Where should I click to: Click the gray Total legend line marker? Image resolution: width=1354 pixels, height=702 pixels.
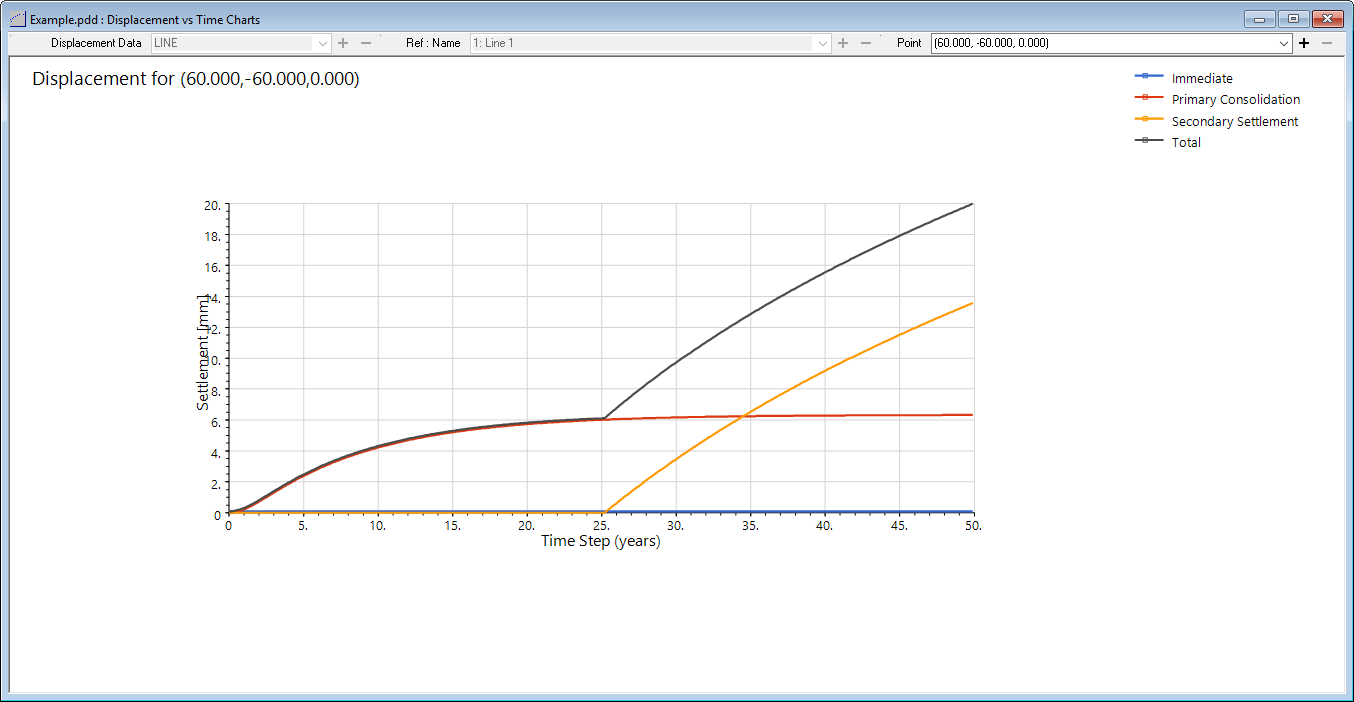1148,142
